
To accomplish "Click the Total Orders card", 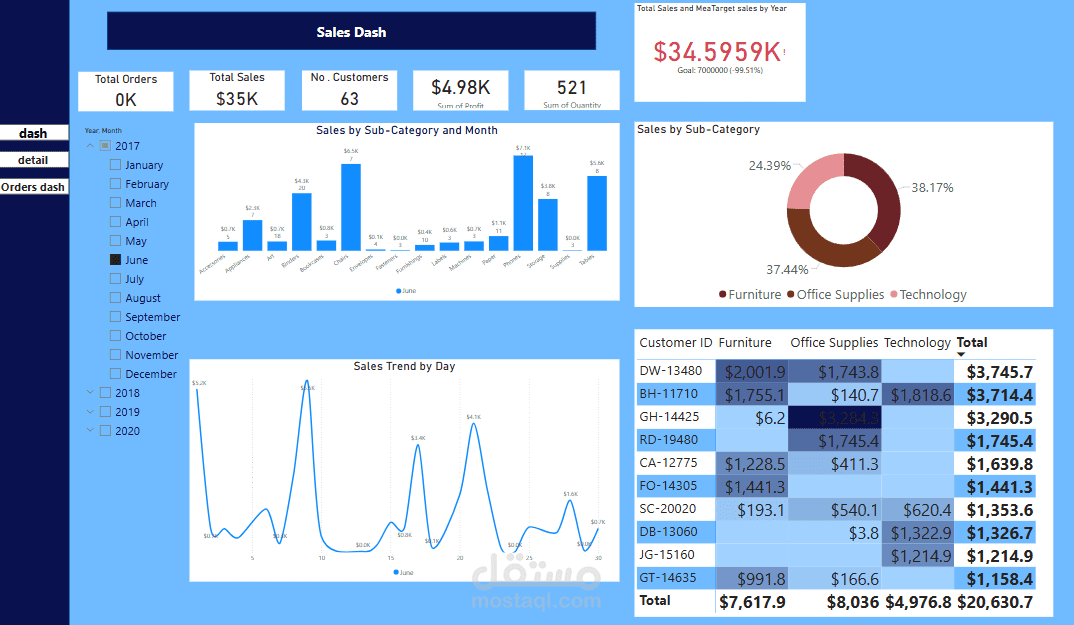I will click(x=125, y=90).
